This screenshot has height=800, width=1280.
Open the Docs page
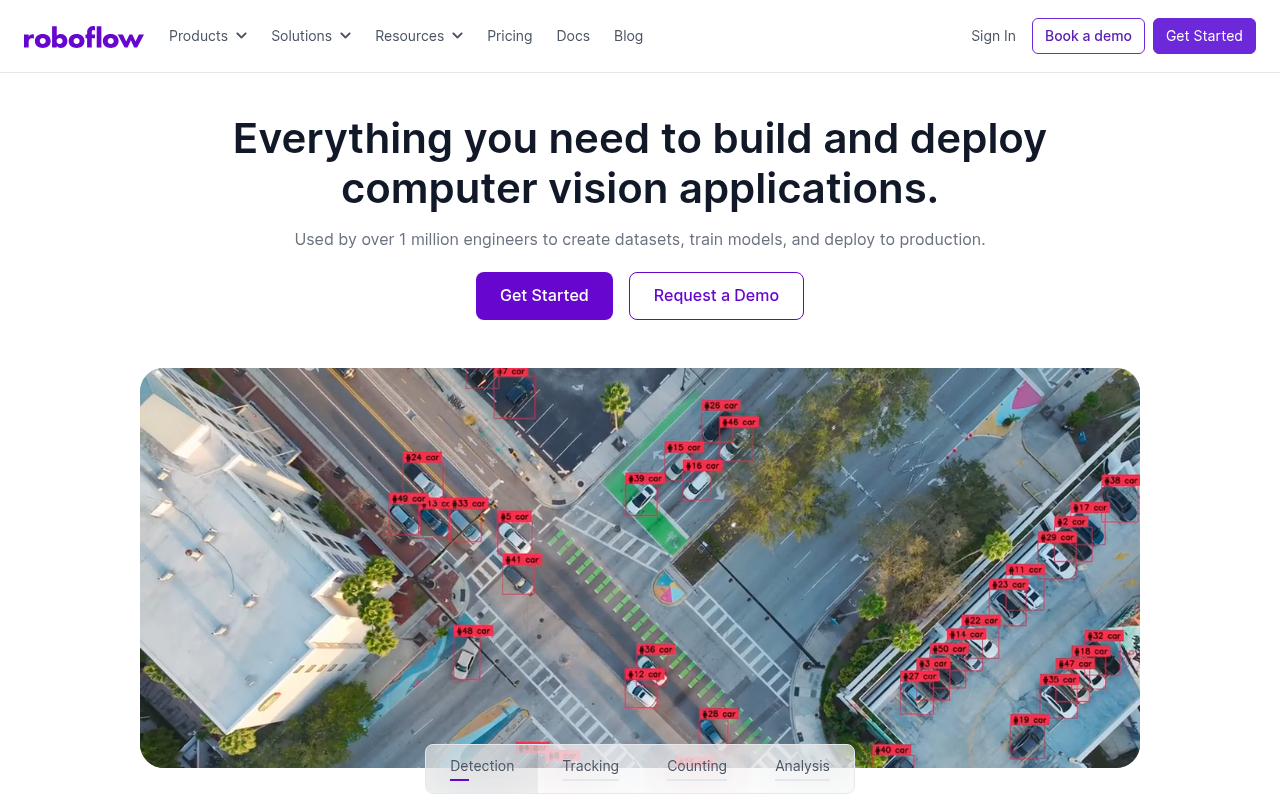[573, 36]
